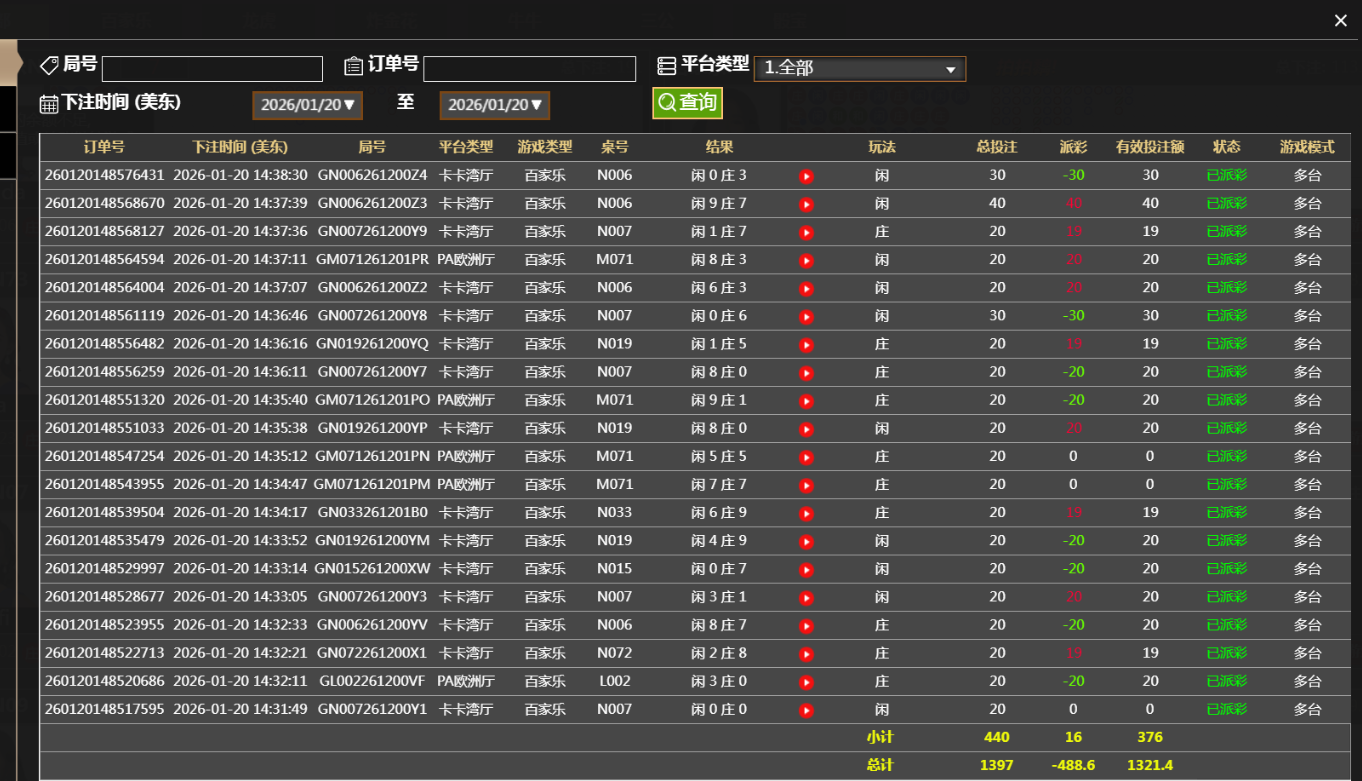Click the 订单号 column header
The image size is (1362, 781).
click(104, 147)
